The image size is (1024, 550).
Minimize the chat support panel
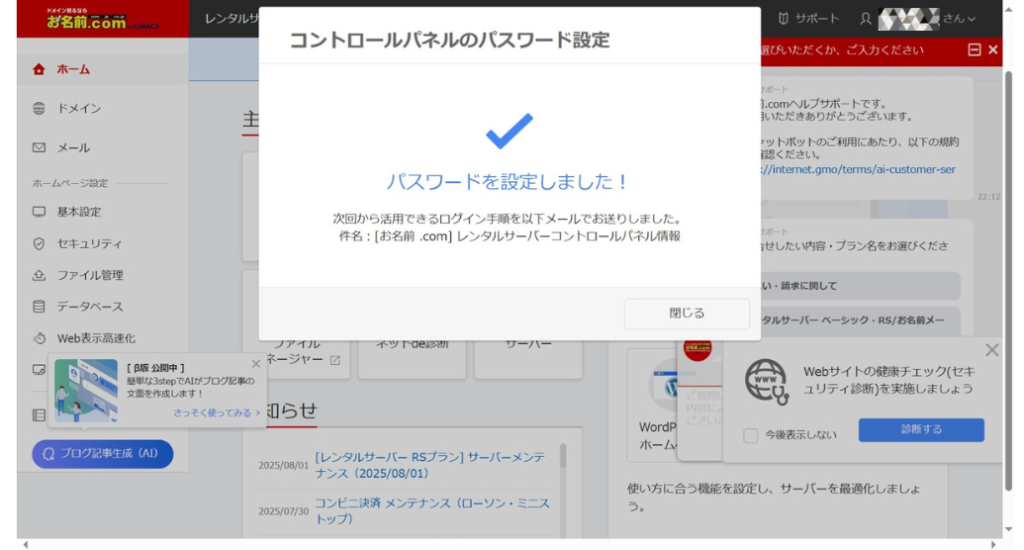point(973,50)
